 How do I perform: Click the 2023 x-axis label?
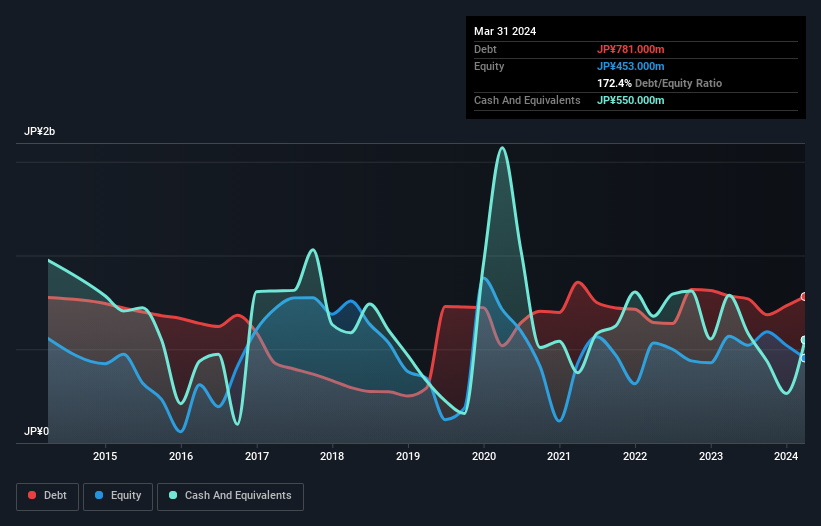click(x=711, y=456)
